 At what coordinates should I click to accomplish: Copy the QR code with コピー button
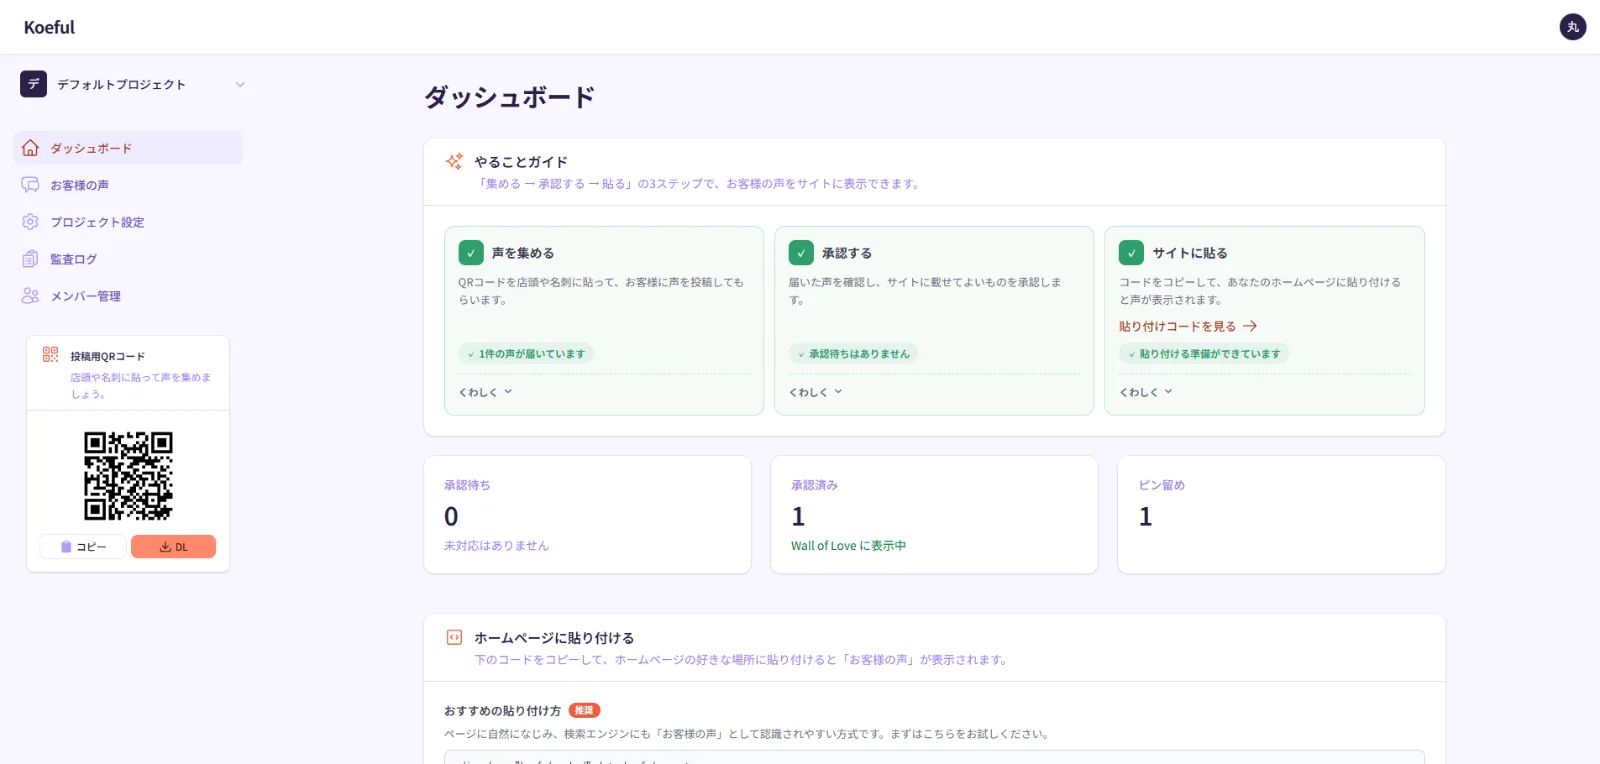click(83, 547)
